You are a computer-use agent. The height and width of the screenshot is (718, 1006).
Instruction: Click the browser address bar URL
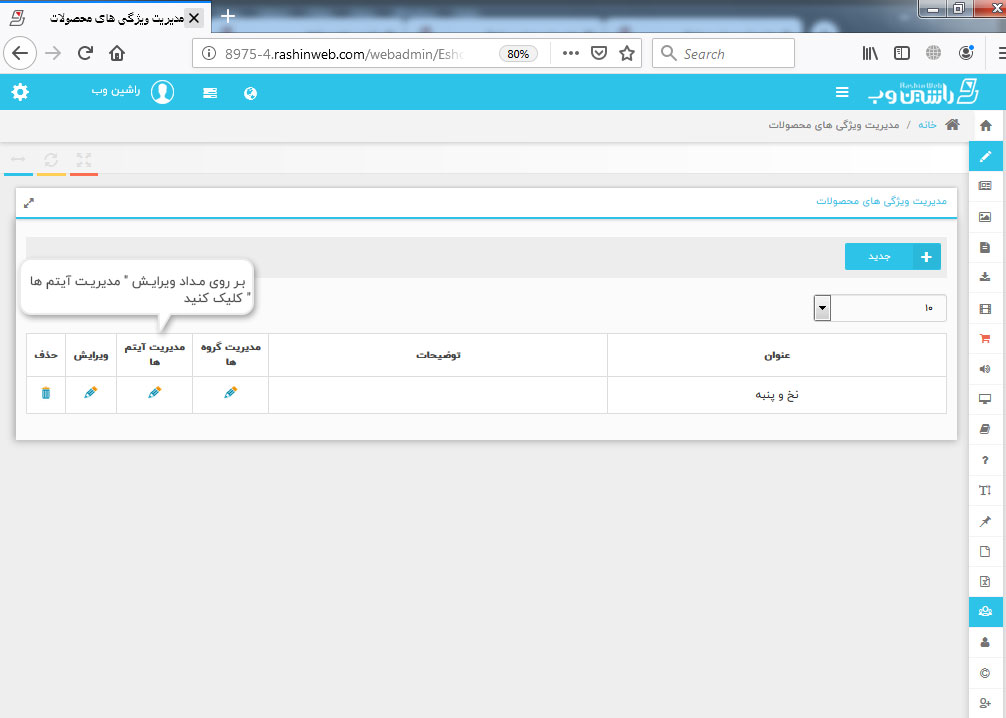tap(343, 54)
